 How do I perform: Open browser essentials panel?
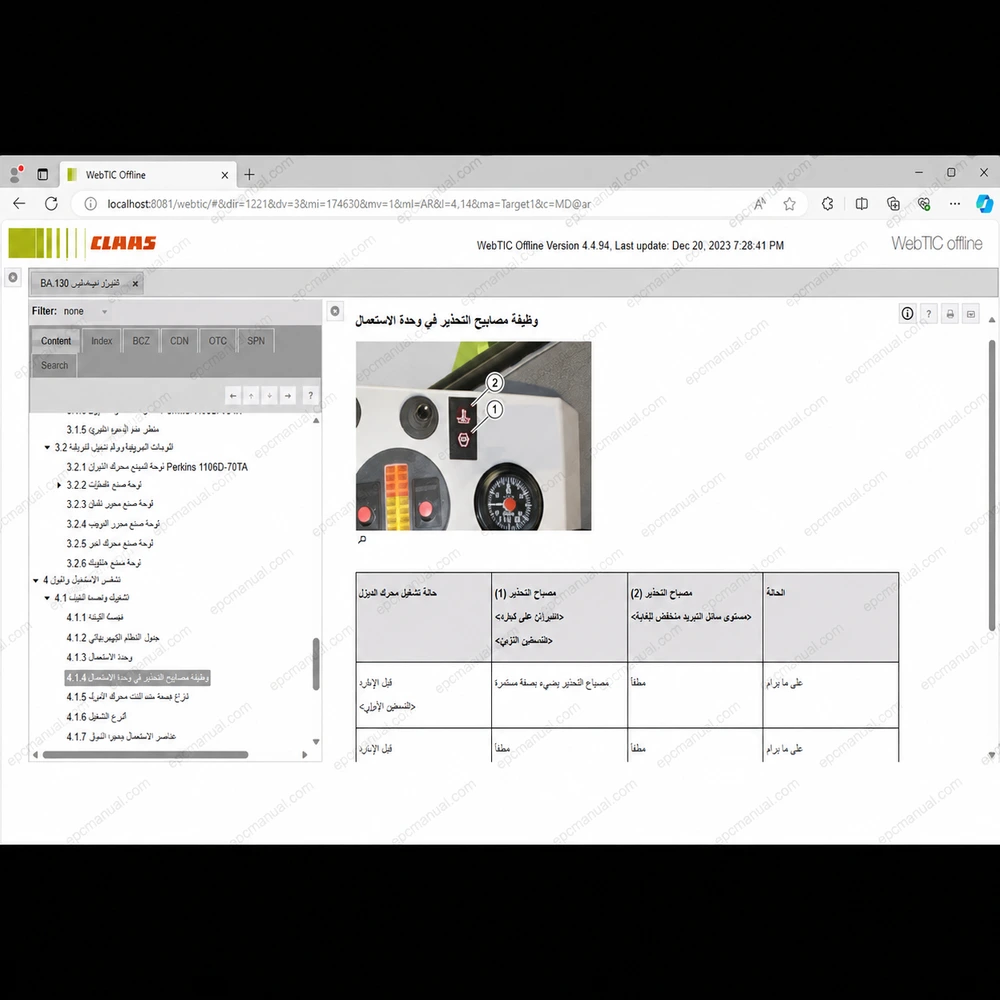(923, 203)
